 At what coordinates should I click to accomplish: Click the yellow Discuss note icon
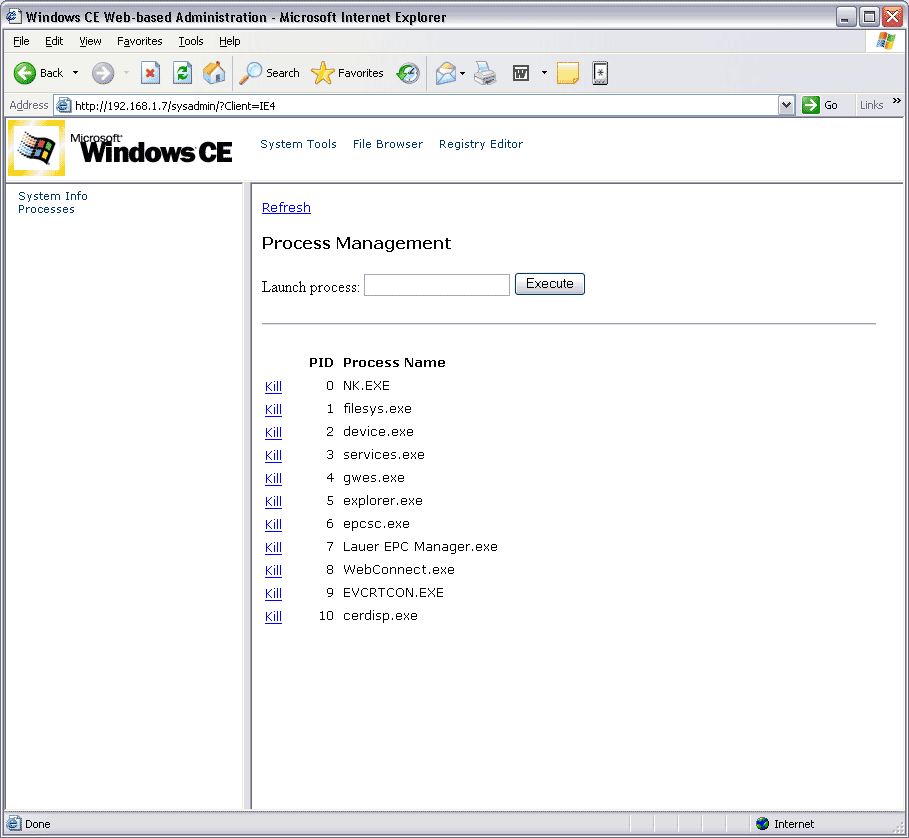coord(568,73)
